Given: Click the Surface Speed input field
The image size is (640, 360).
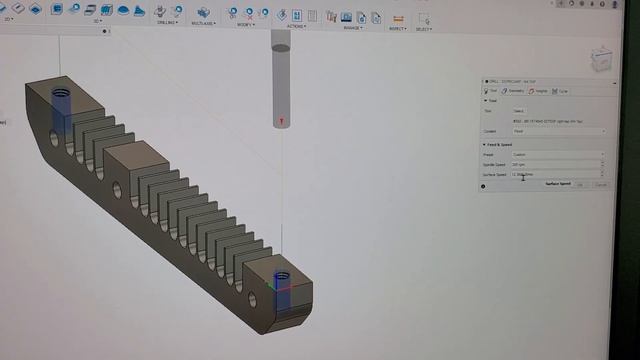Looking at the screenshot, I should (x=556, y=174).
